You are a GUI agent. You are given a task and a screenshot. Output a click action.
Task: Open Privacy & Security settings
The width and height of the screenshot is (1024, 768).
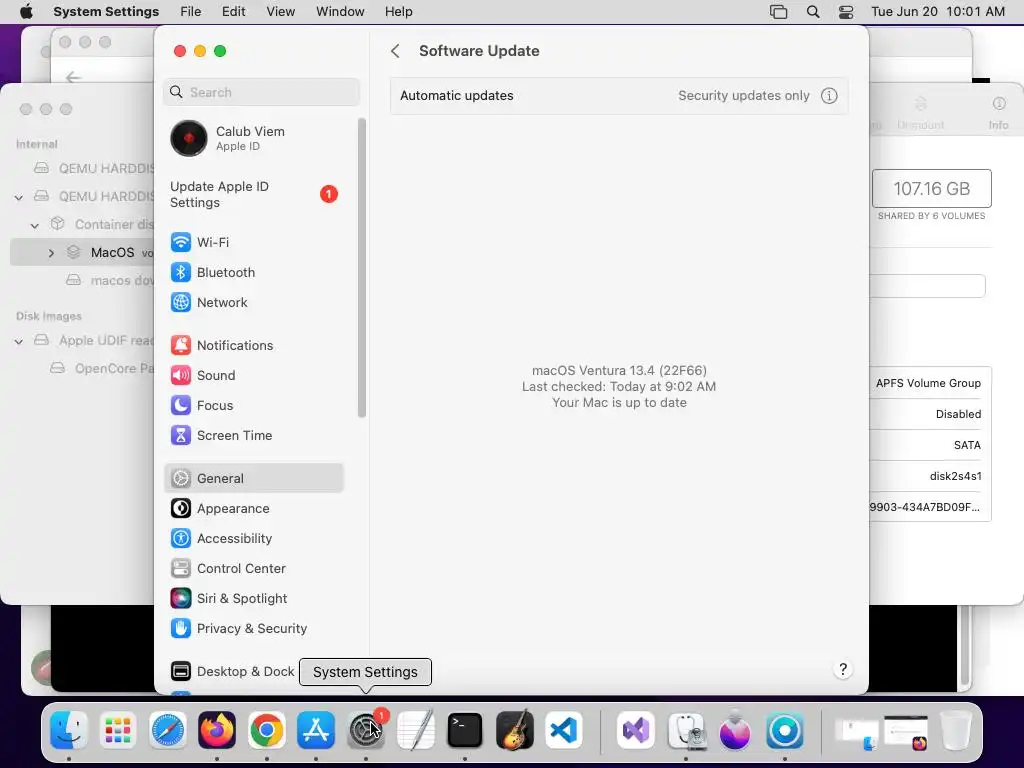[255, 629]
